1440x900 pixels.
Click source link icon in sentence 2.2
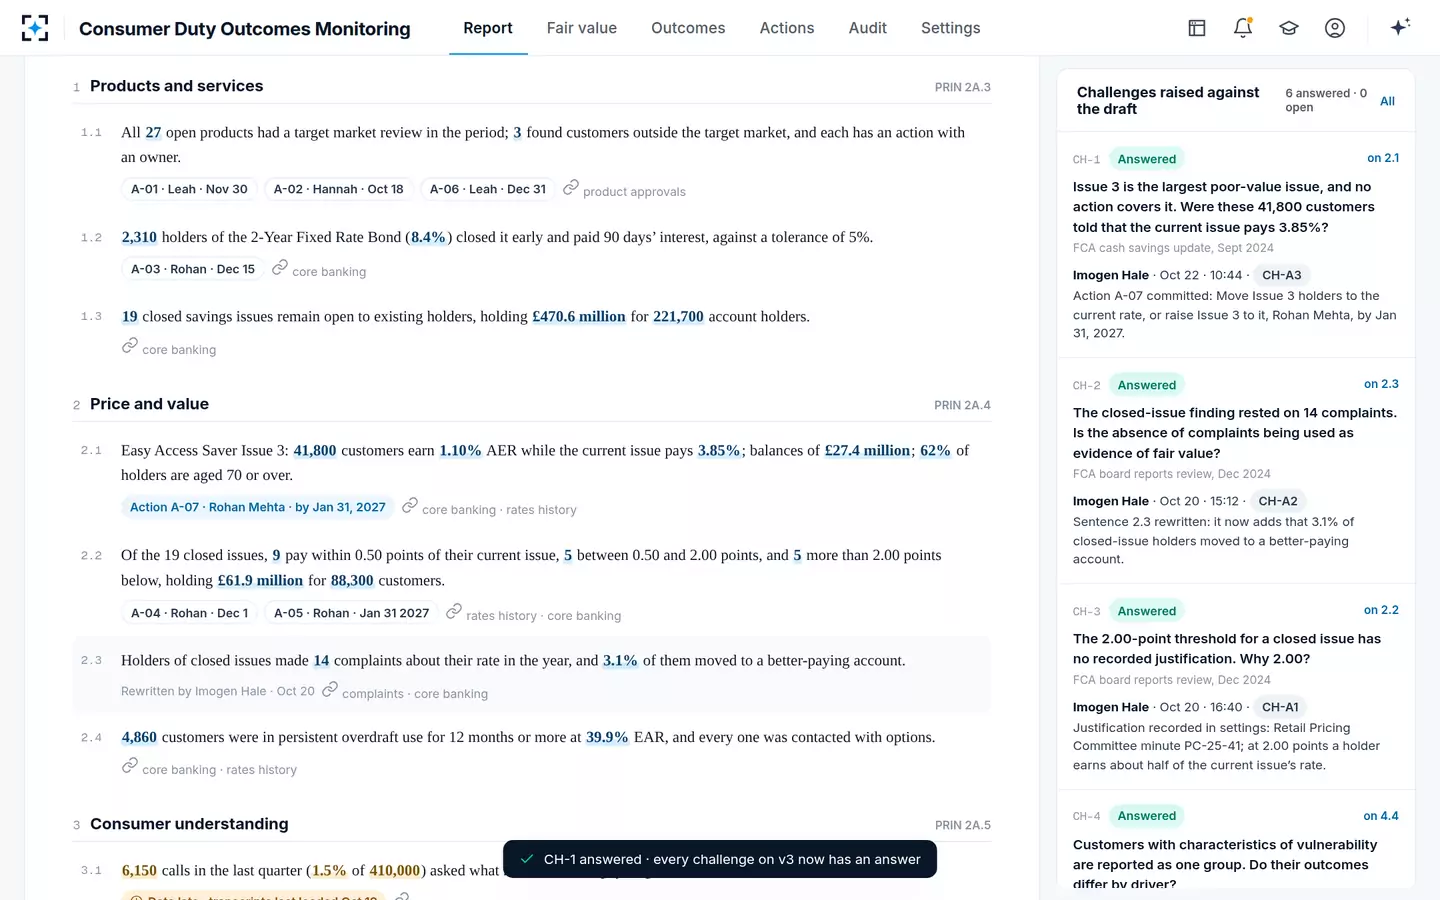[x=454, y=611]
